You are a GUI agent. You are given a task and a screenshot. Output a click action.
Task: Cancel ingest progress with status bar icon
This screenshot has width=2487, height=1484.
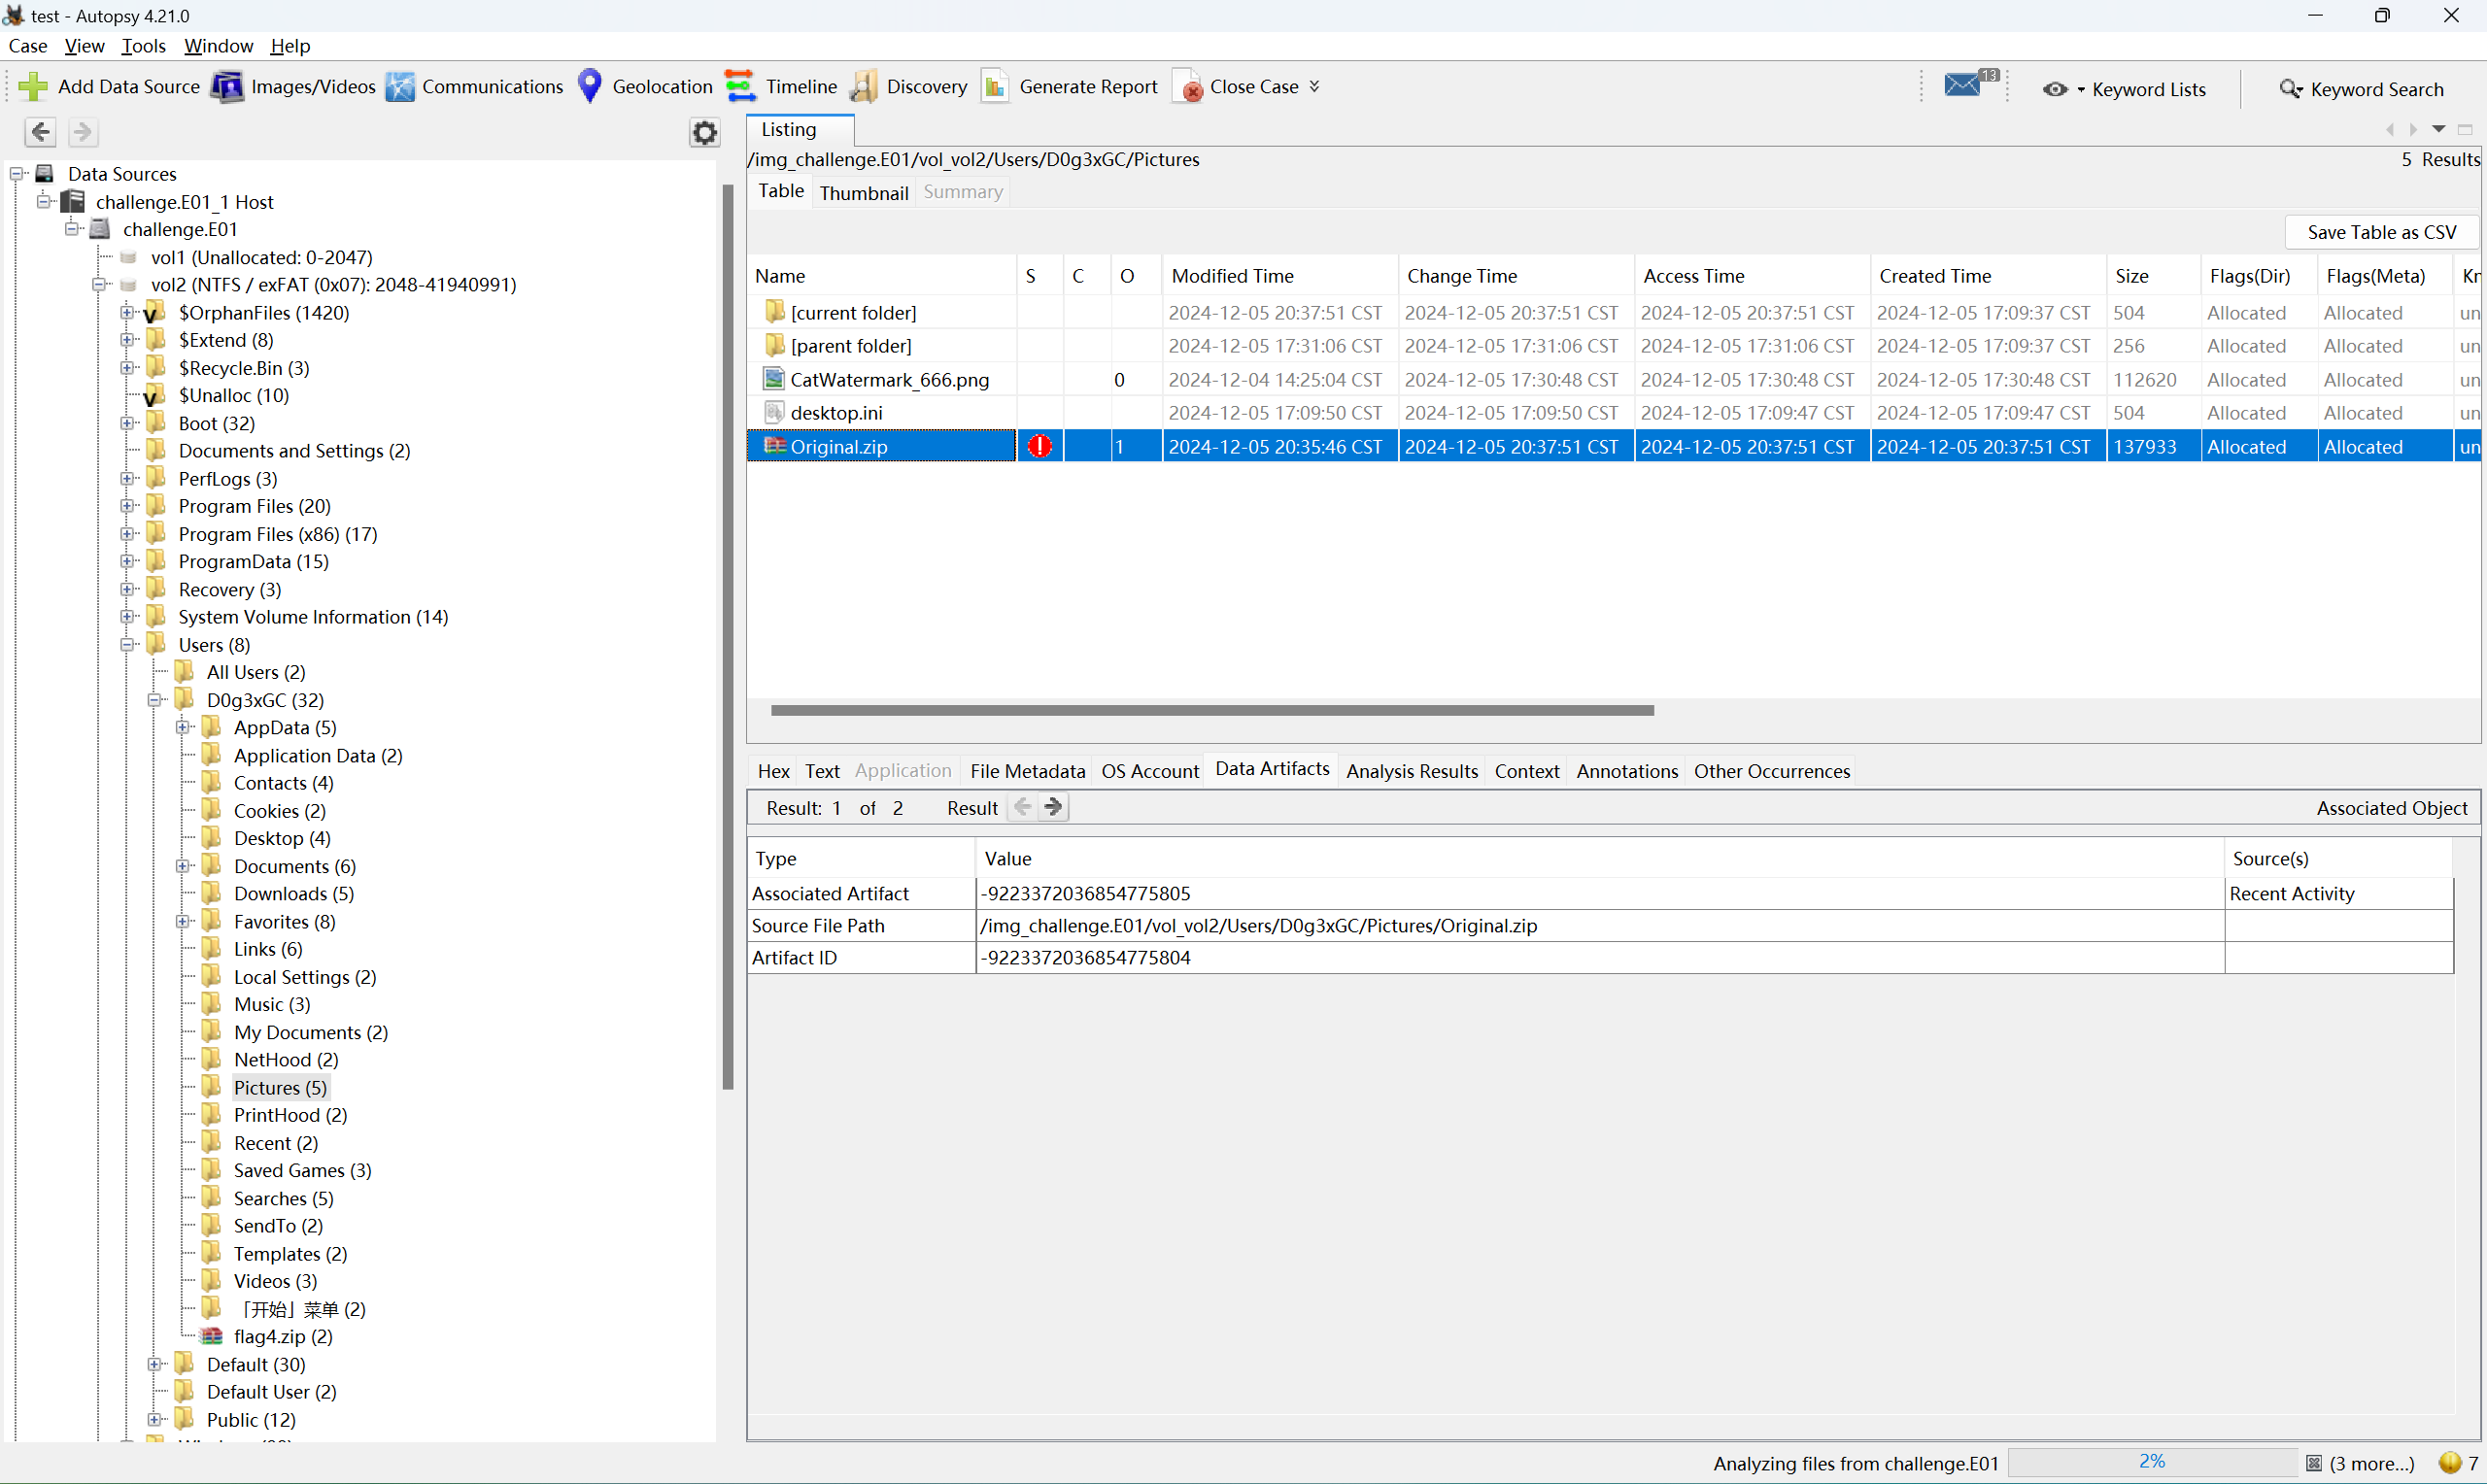(2314, 1463)
